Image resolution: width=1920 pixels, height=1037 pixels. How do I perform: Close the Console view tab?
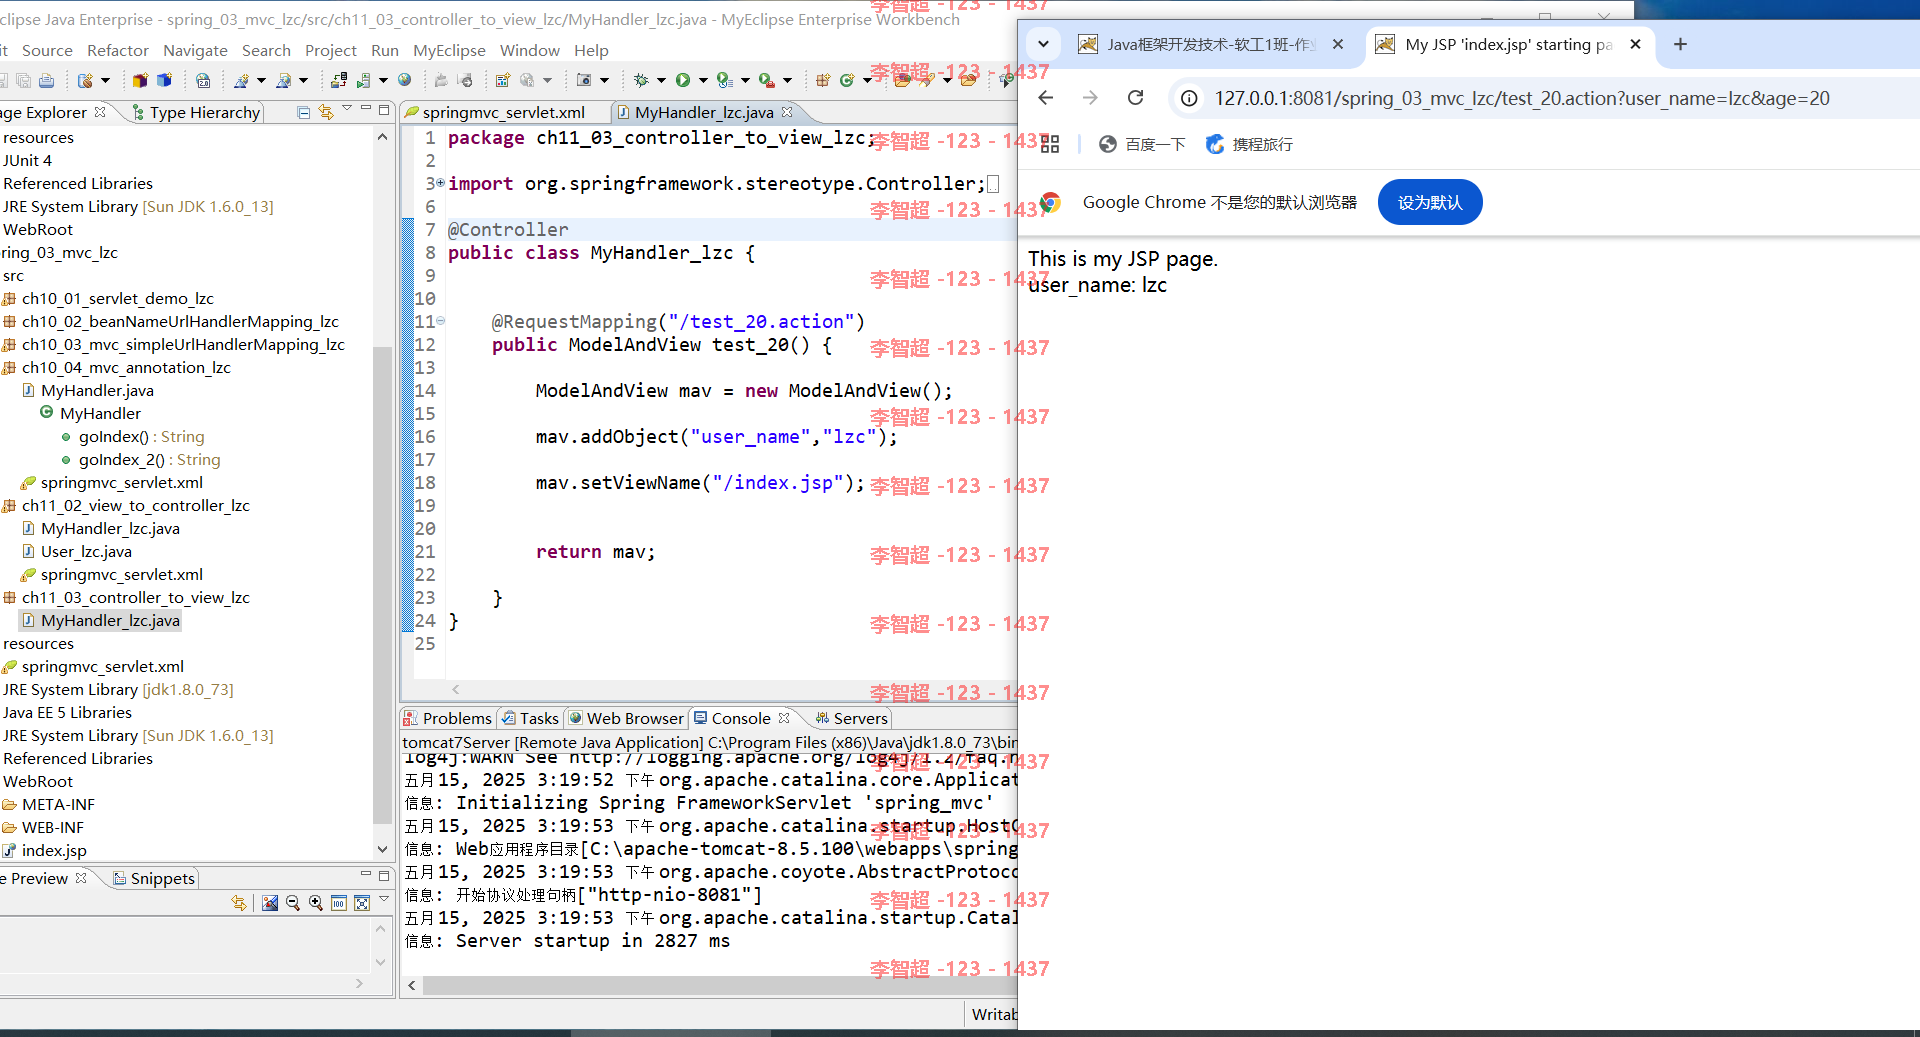[x=784, y=718]
